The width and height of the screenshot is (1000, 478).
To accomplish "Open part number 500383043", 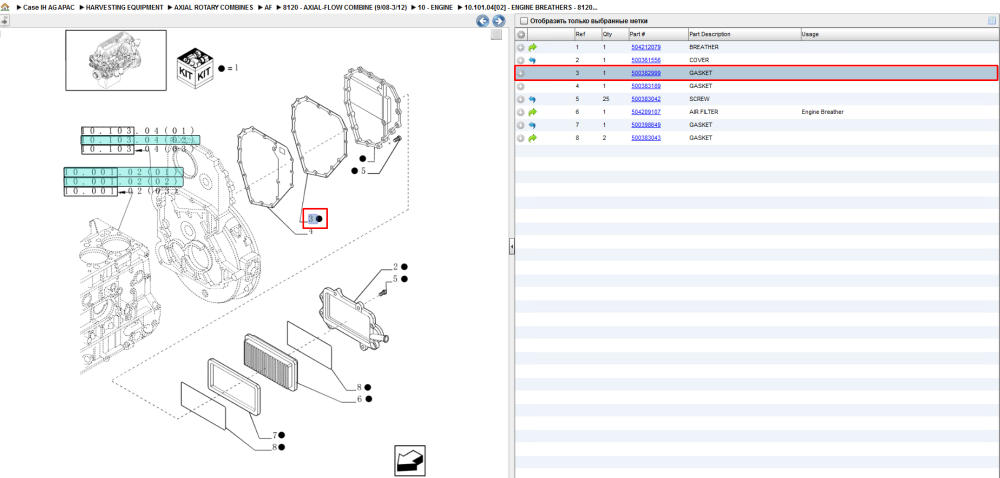I will click(x=645, y=138).
